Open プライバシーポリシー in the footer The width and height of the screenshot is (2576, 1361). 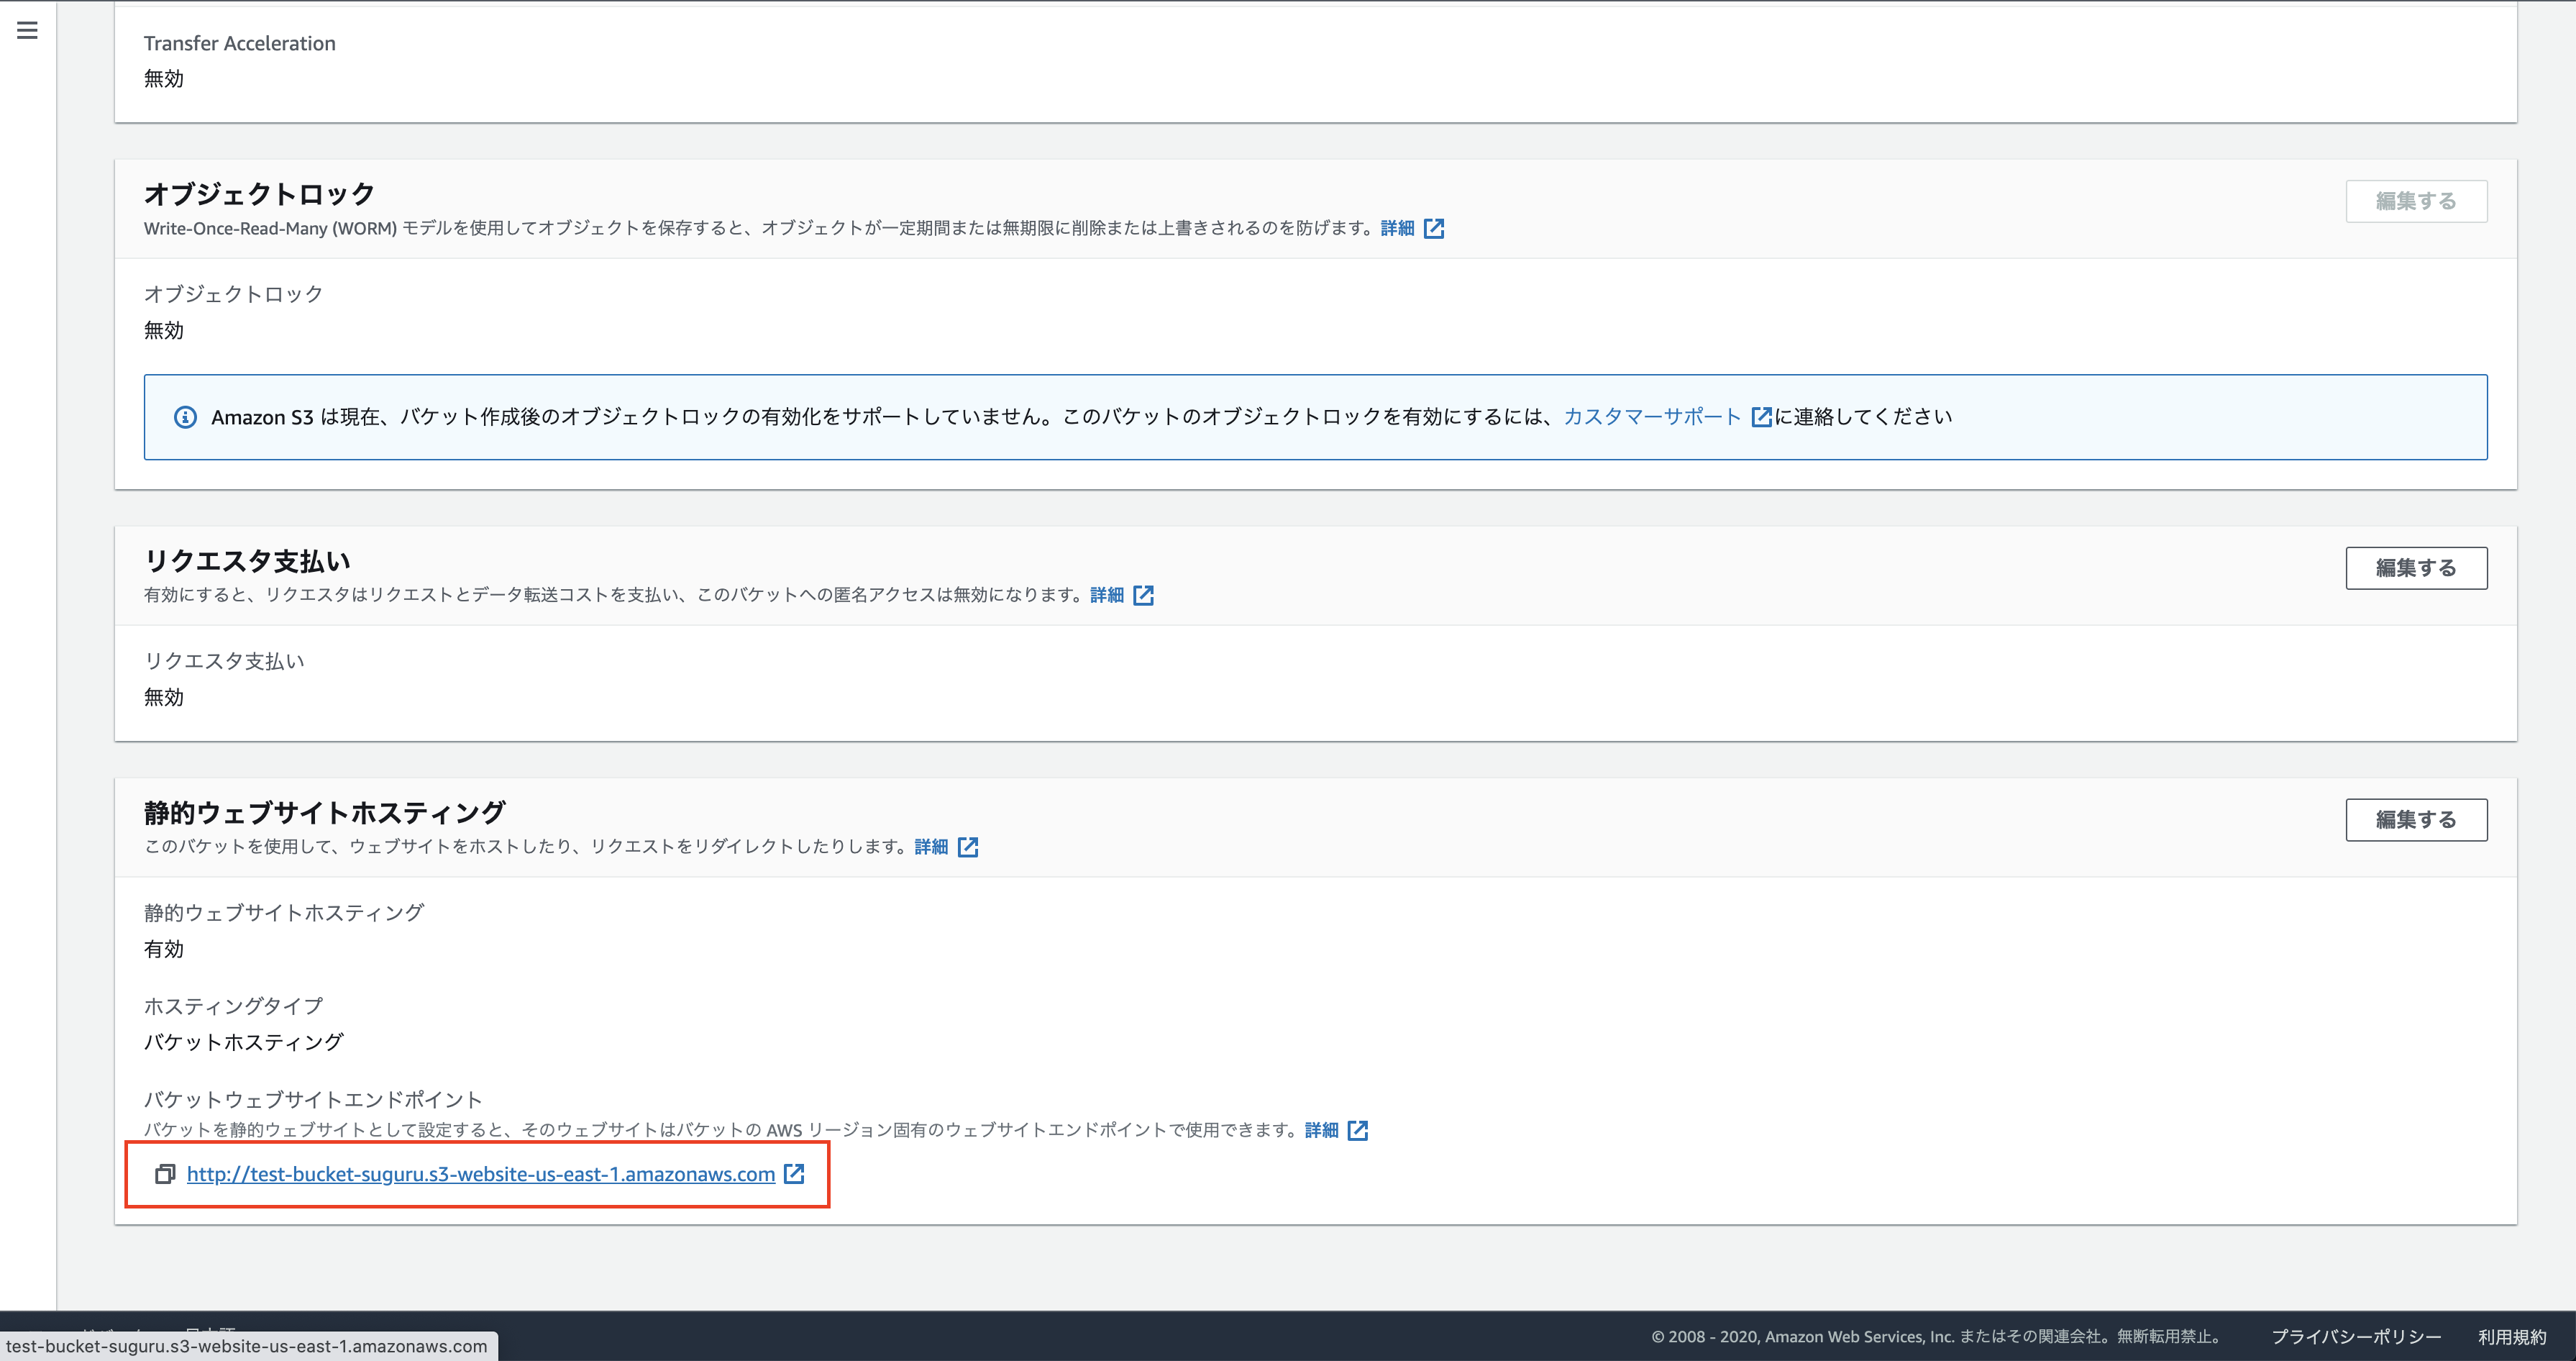[x=2355, y=1336]
